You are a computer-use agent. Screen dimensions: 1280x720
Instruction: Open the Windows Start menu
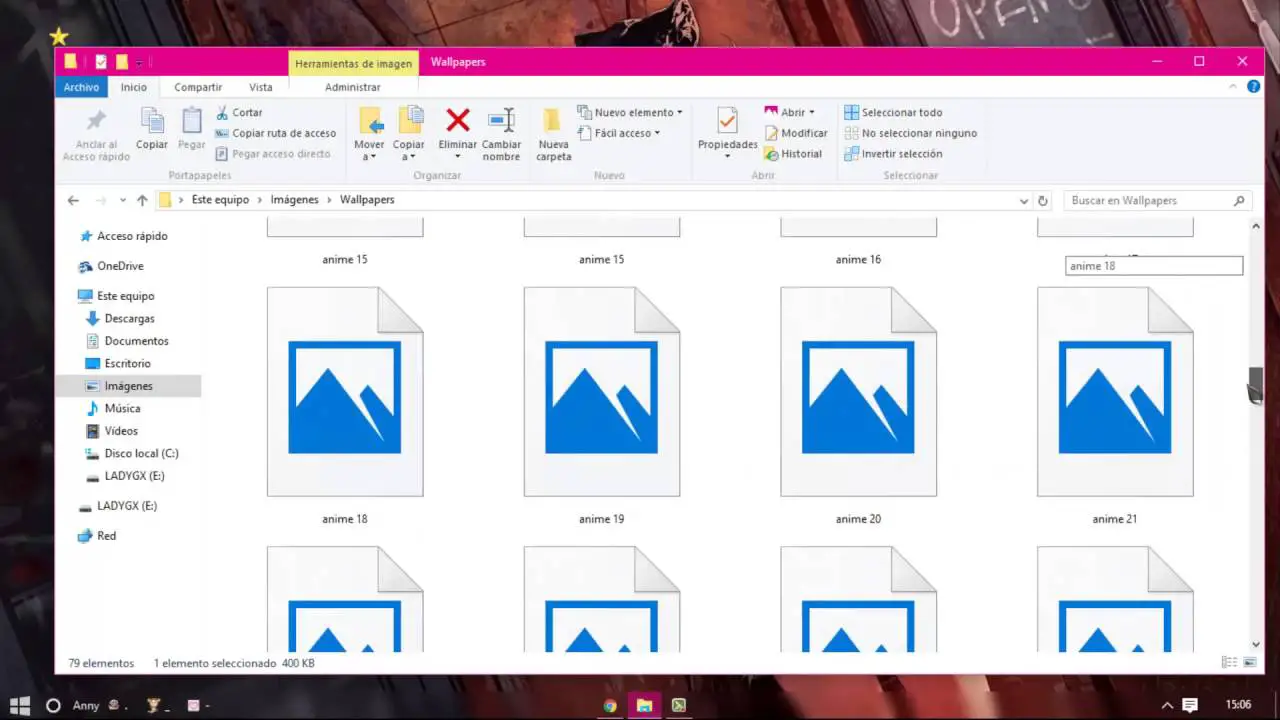click(20, 705)
